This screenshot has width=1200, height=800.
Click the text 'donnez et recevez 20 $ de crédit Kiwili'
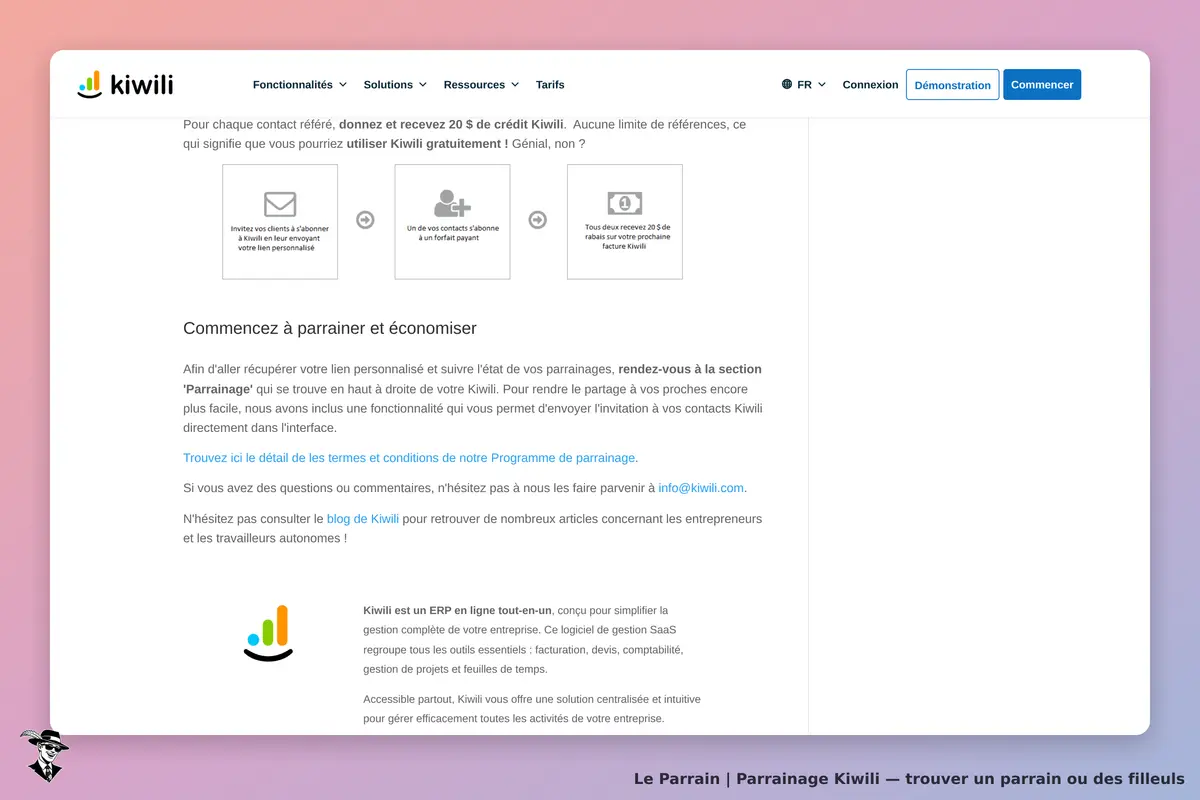coord(451,125)
